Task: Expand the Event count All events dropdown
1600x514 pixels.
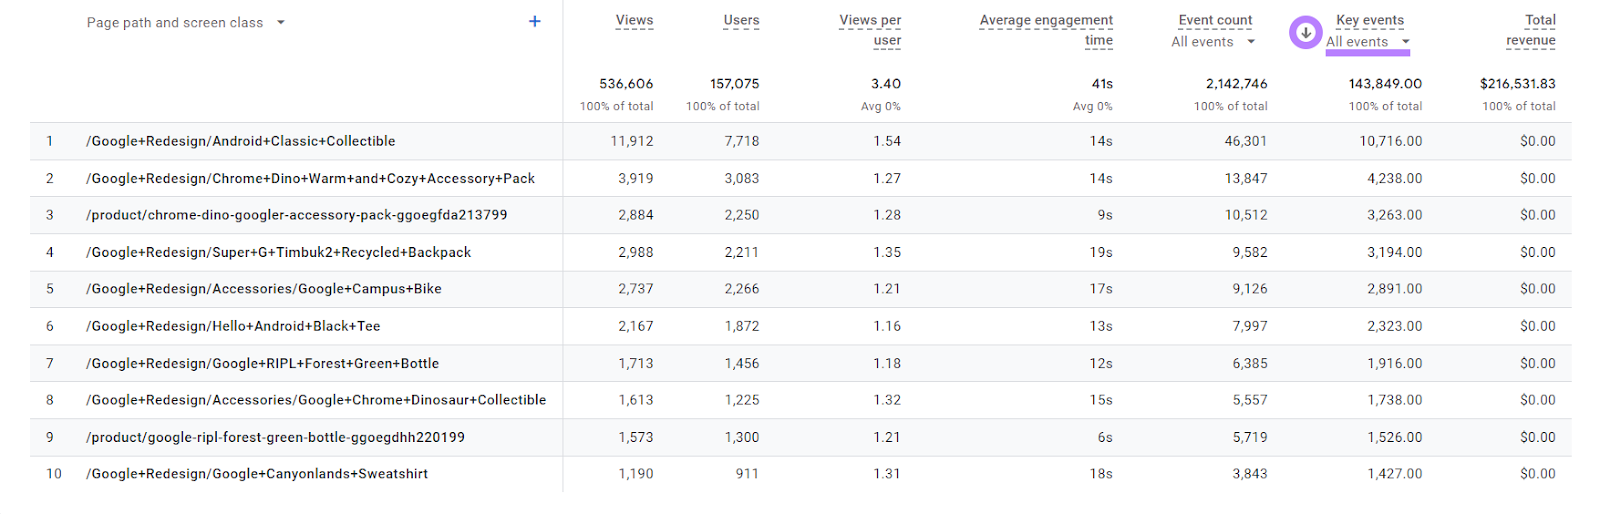Action: coord(1213,42)
